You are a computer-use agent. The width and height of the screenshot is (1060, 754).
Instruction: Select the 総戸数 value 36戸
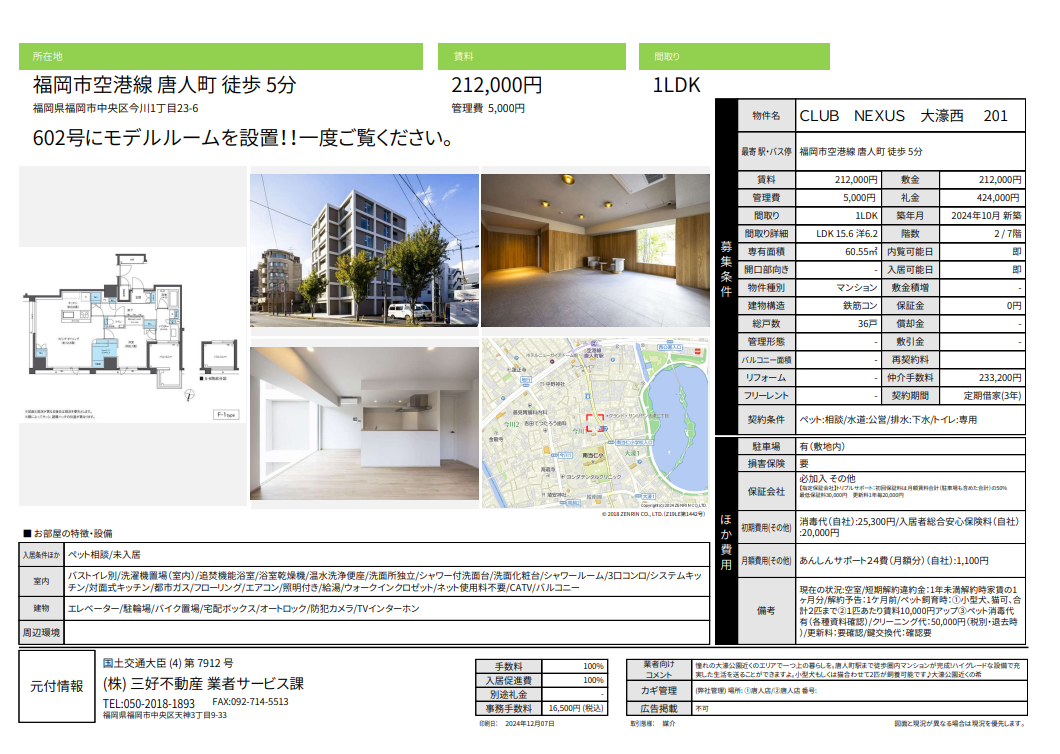coord(867,324)
